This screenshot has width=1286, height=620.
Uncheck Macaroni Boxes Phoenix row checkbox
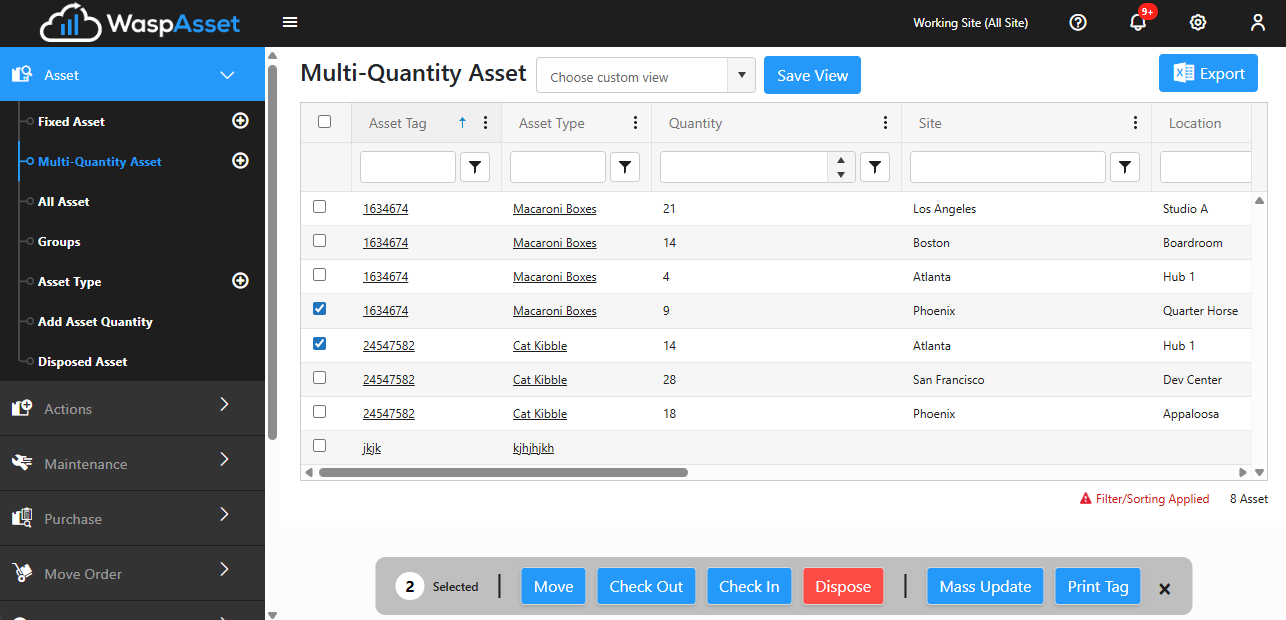pyautogui.click(x=320, y=309)
